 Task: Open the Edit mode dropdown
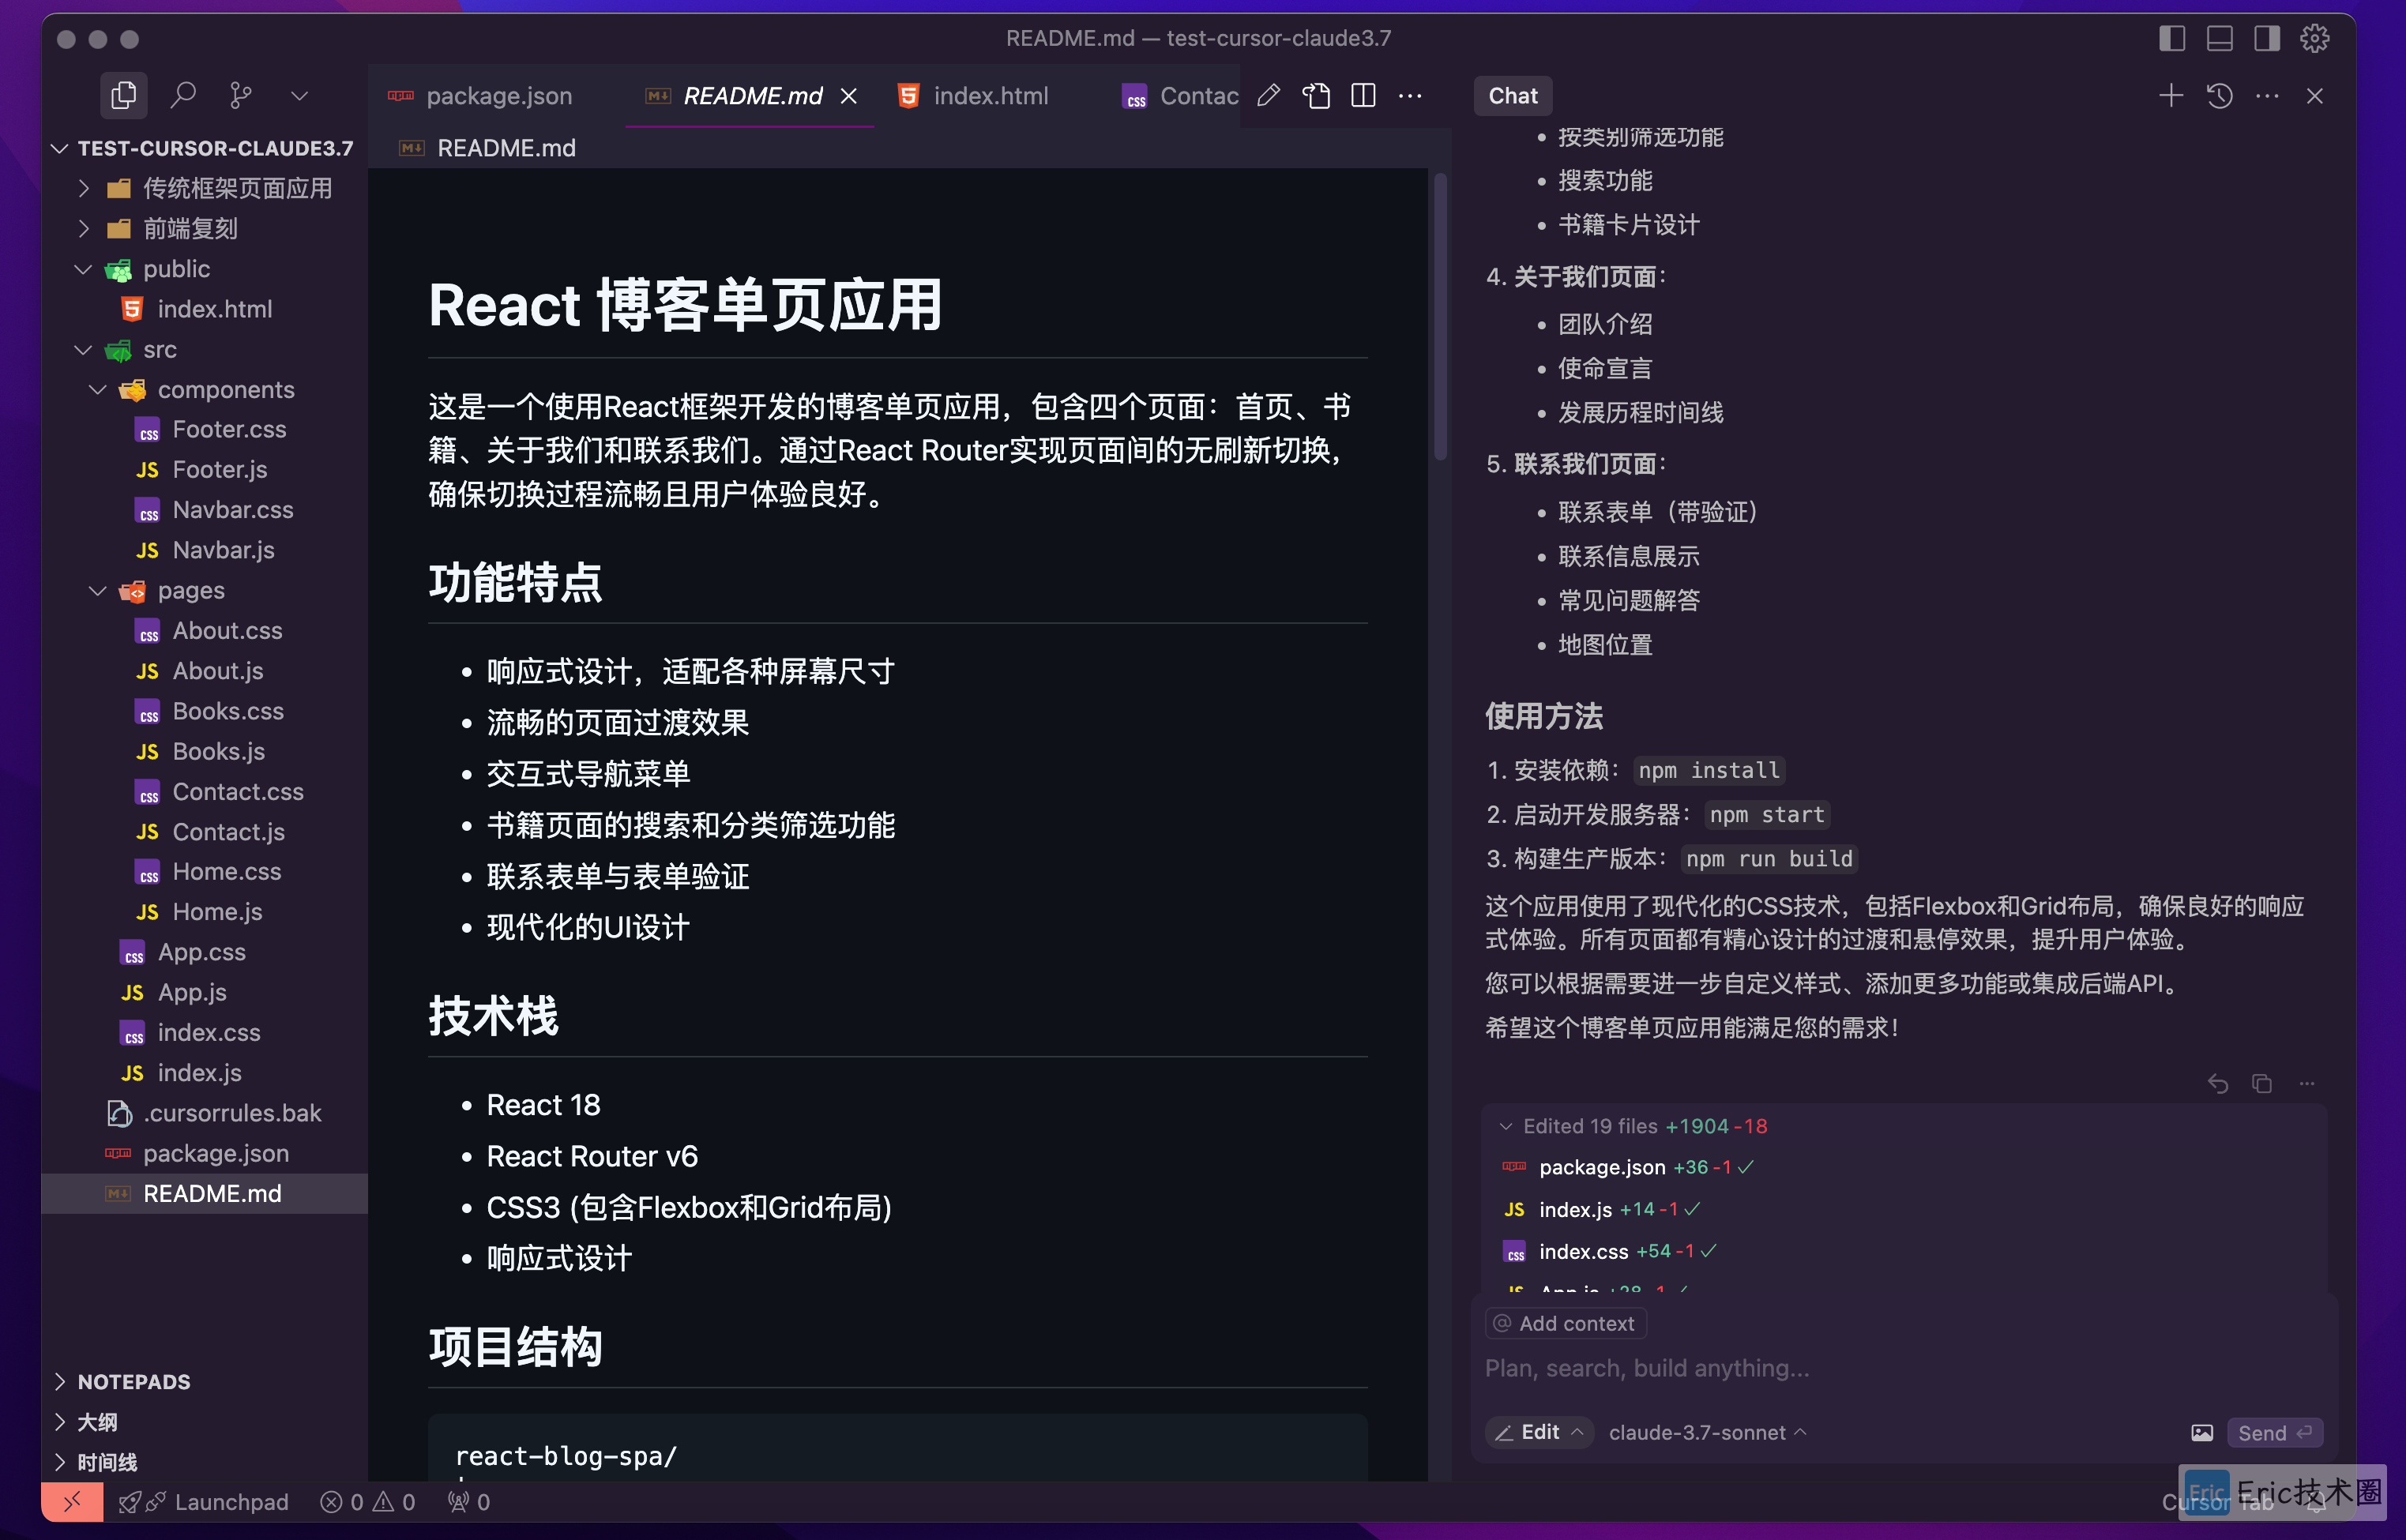tap(1539, 1432)
